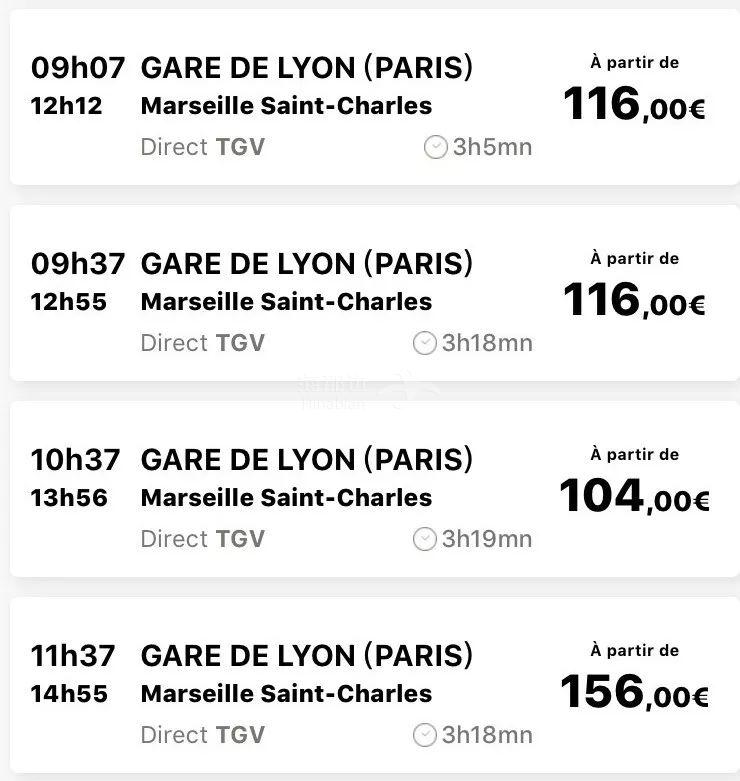The image size is (740, 781).
Task: Click the 116,00€ price on 09h07 train
Action: point(634,104)
